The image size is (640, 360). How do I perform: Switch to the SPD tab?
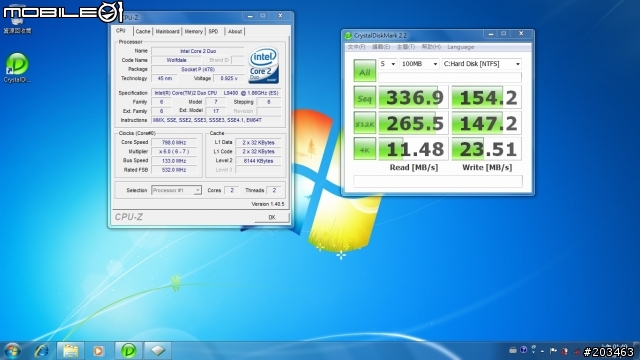tap(213, 31)
